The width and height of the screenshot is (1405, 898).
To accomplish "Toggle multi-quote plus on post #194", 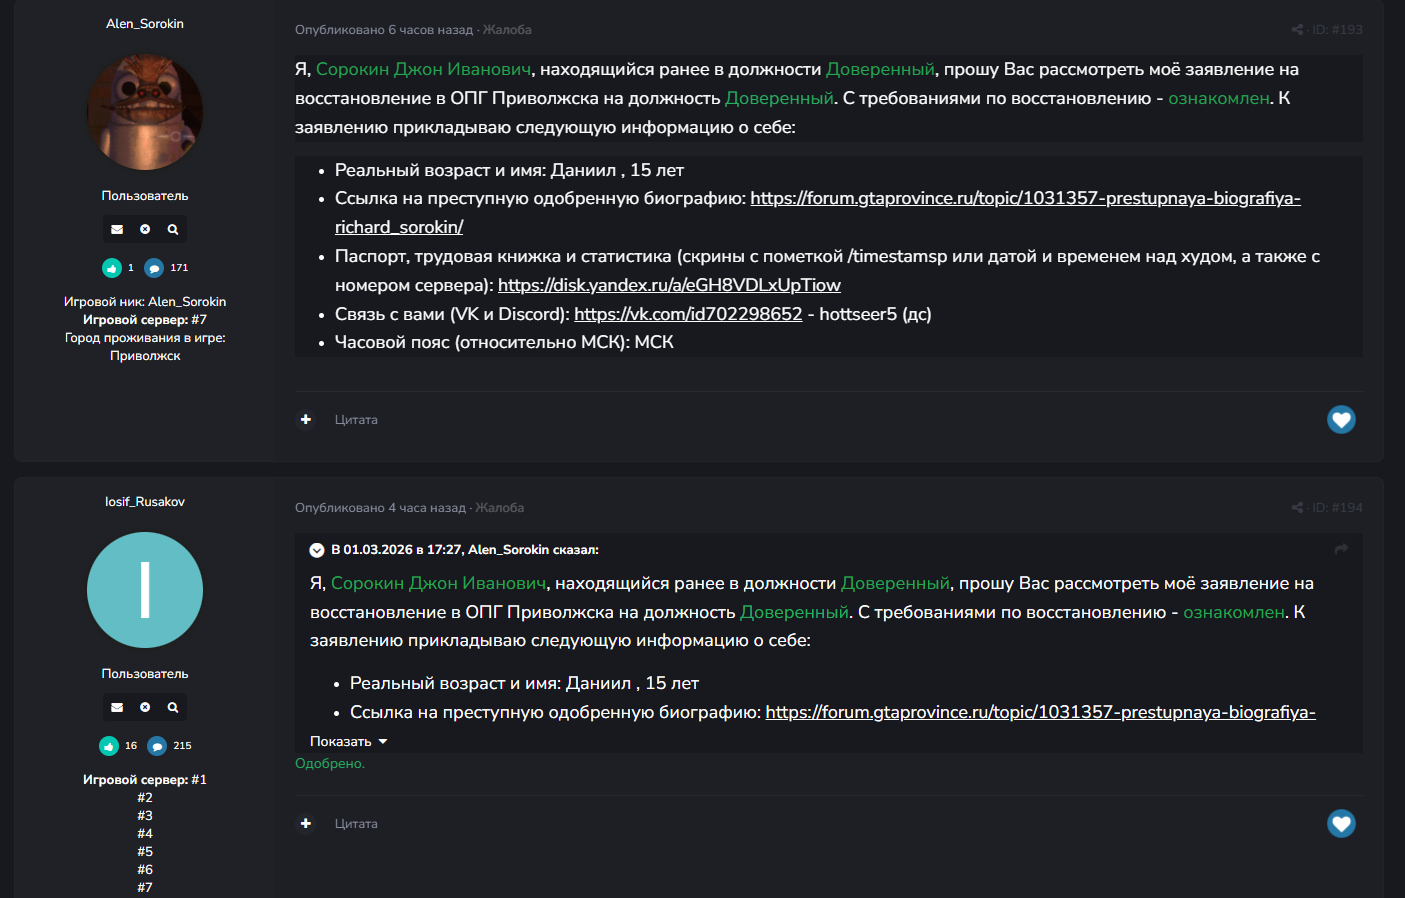I will [306, 824].
